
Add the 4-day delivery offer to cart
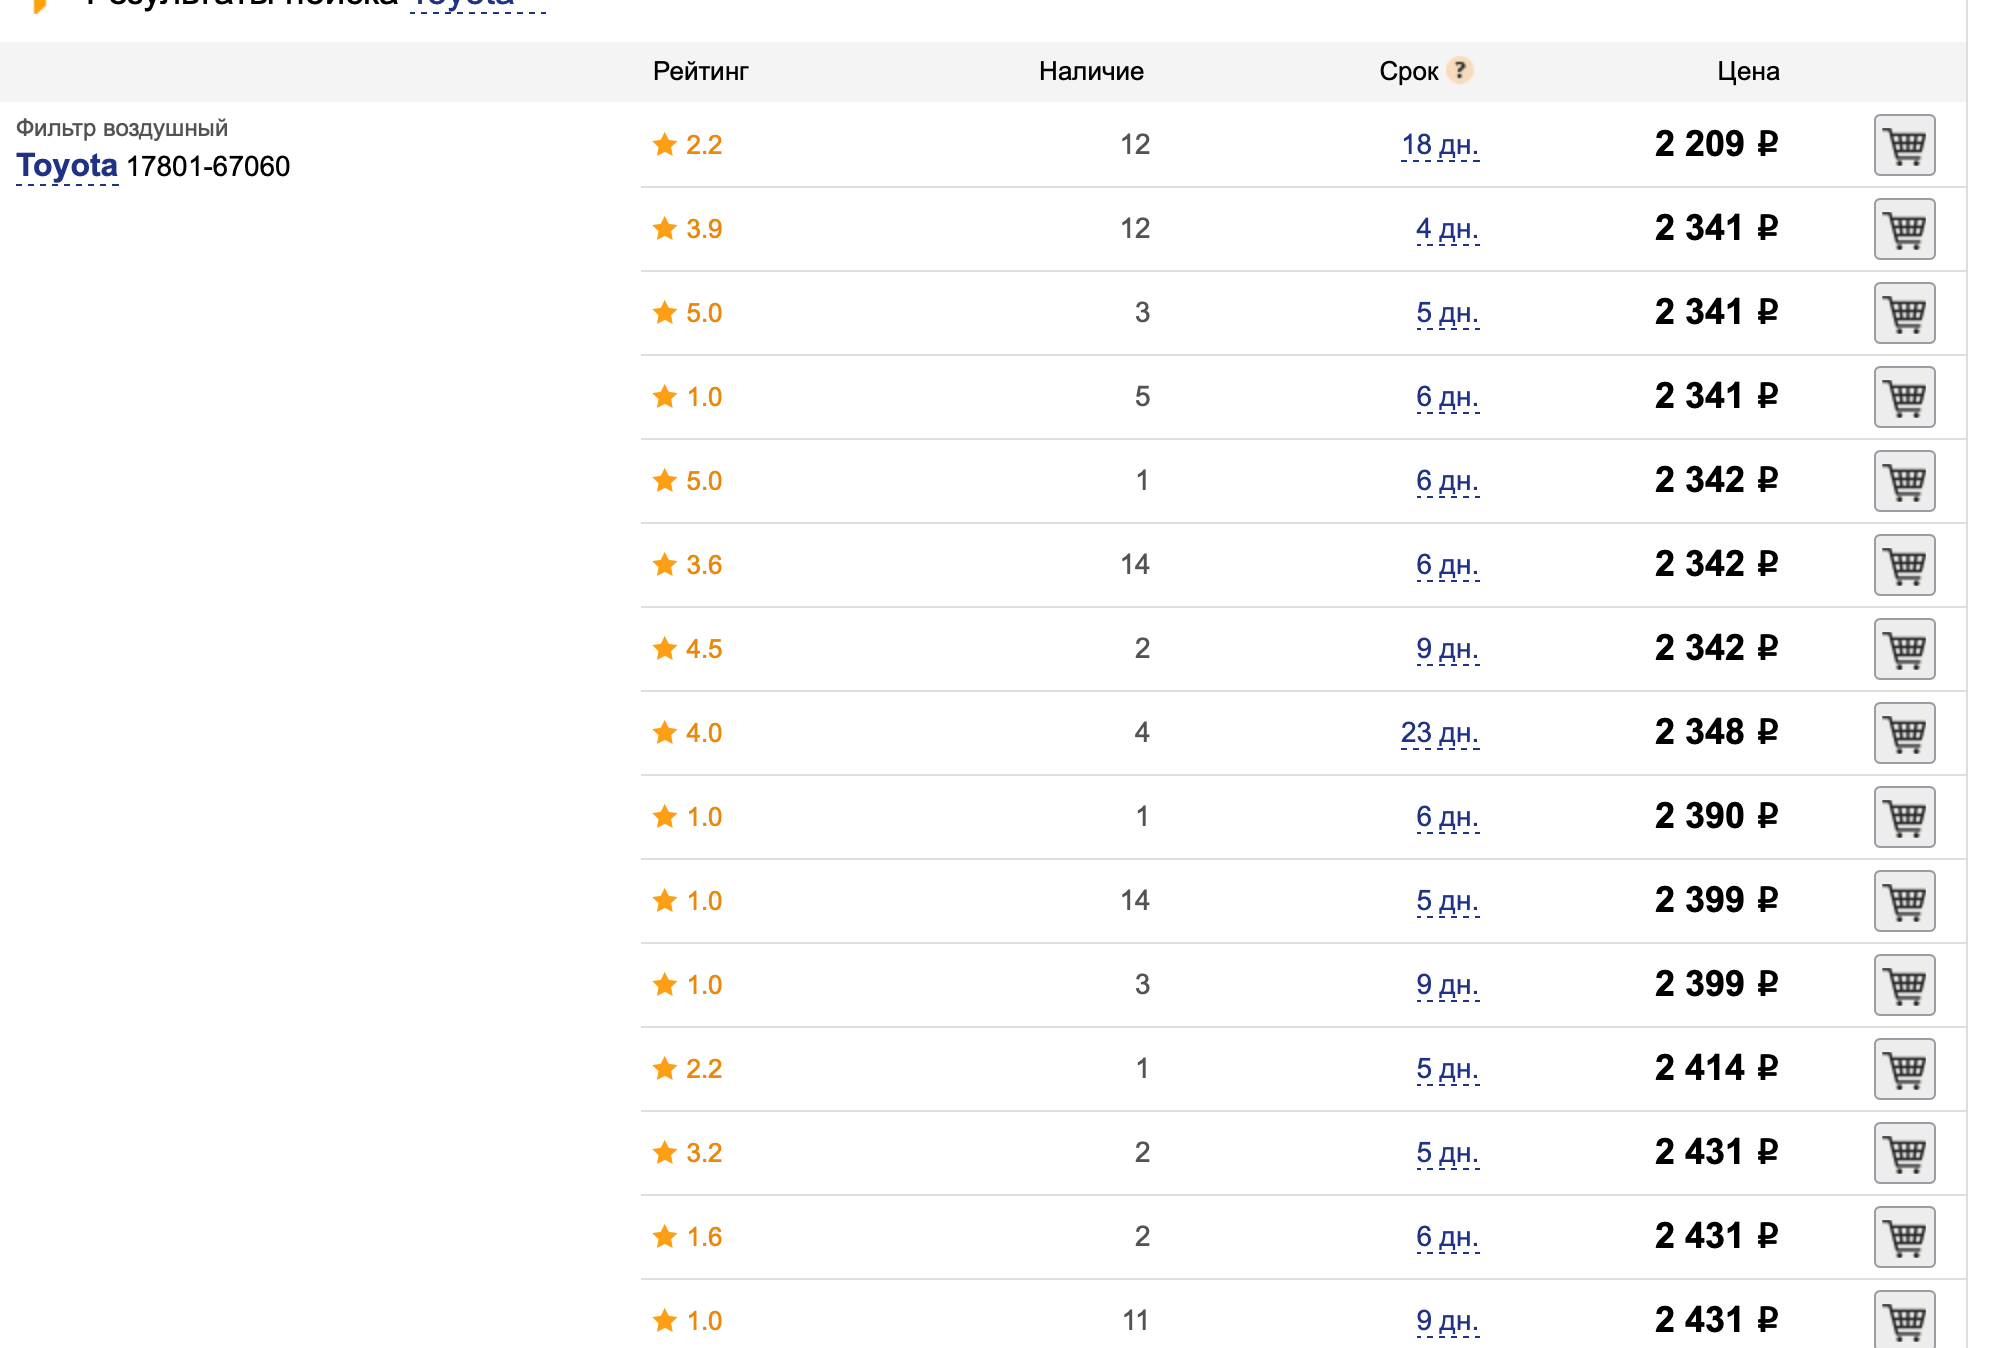tap(1904, 229)
